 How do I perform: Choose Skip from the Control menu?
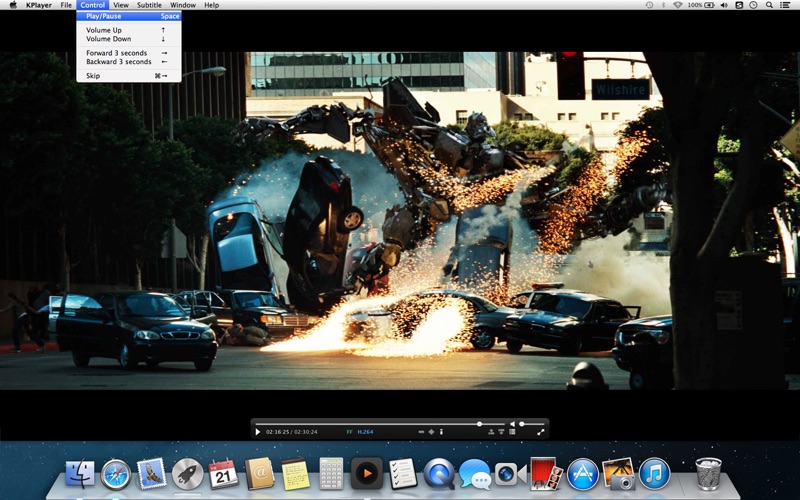pyautogui.click(x=129, y=76)
